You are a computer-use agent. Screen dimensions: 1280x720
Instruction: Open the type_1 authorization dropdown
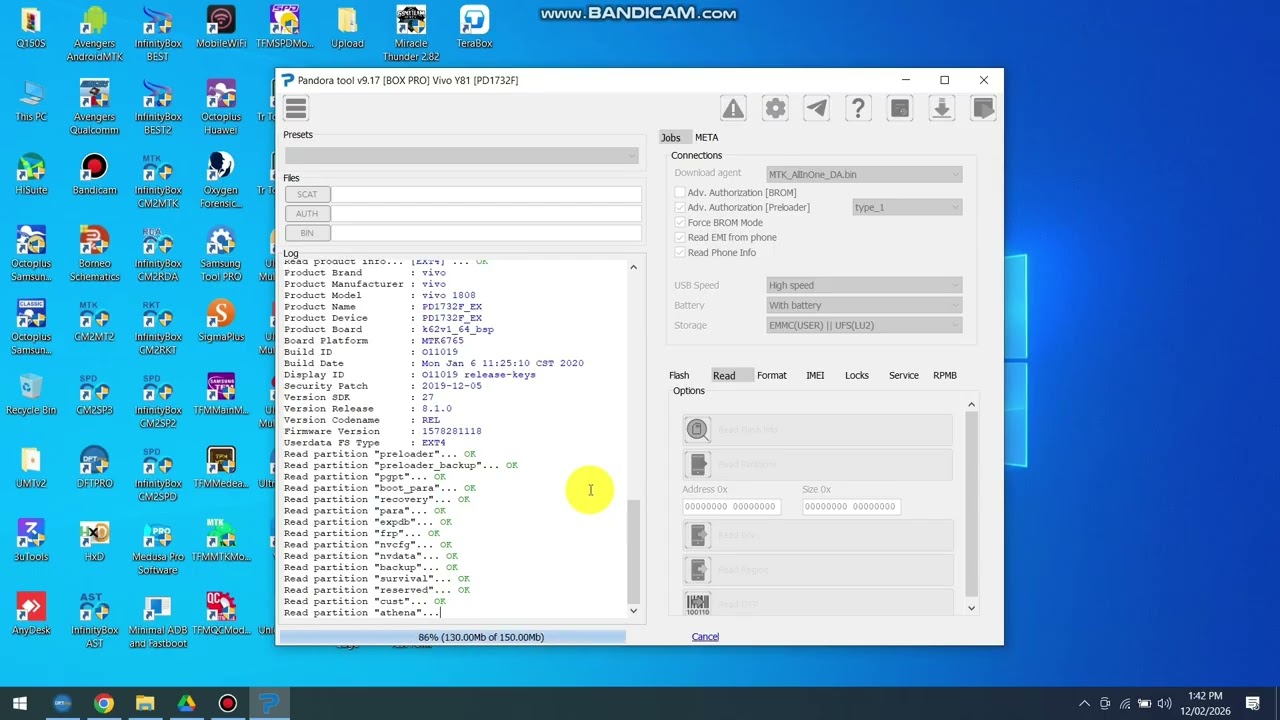point(907,207)
